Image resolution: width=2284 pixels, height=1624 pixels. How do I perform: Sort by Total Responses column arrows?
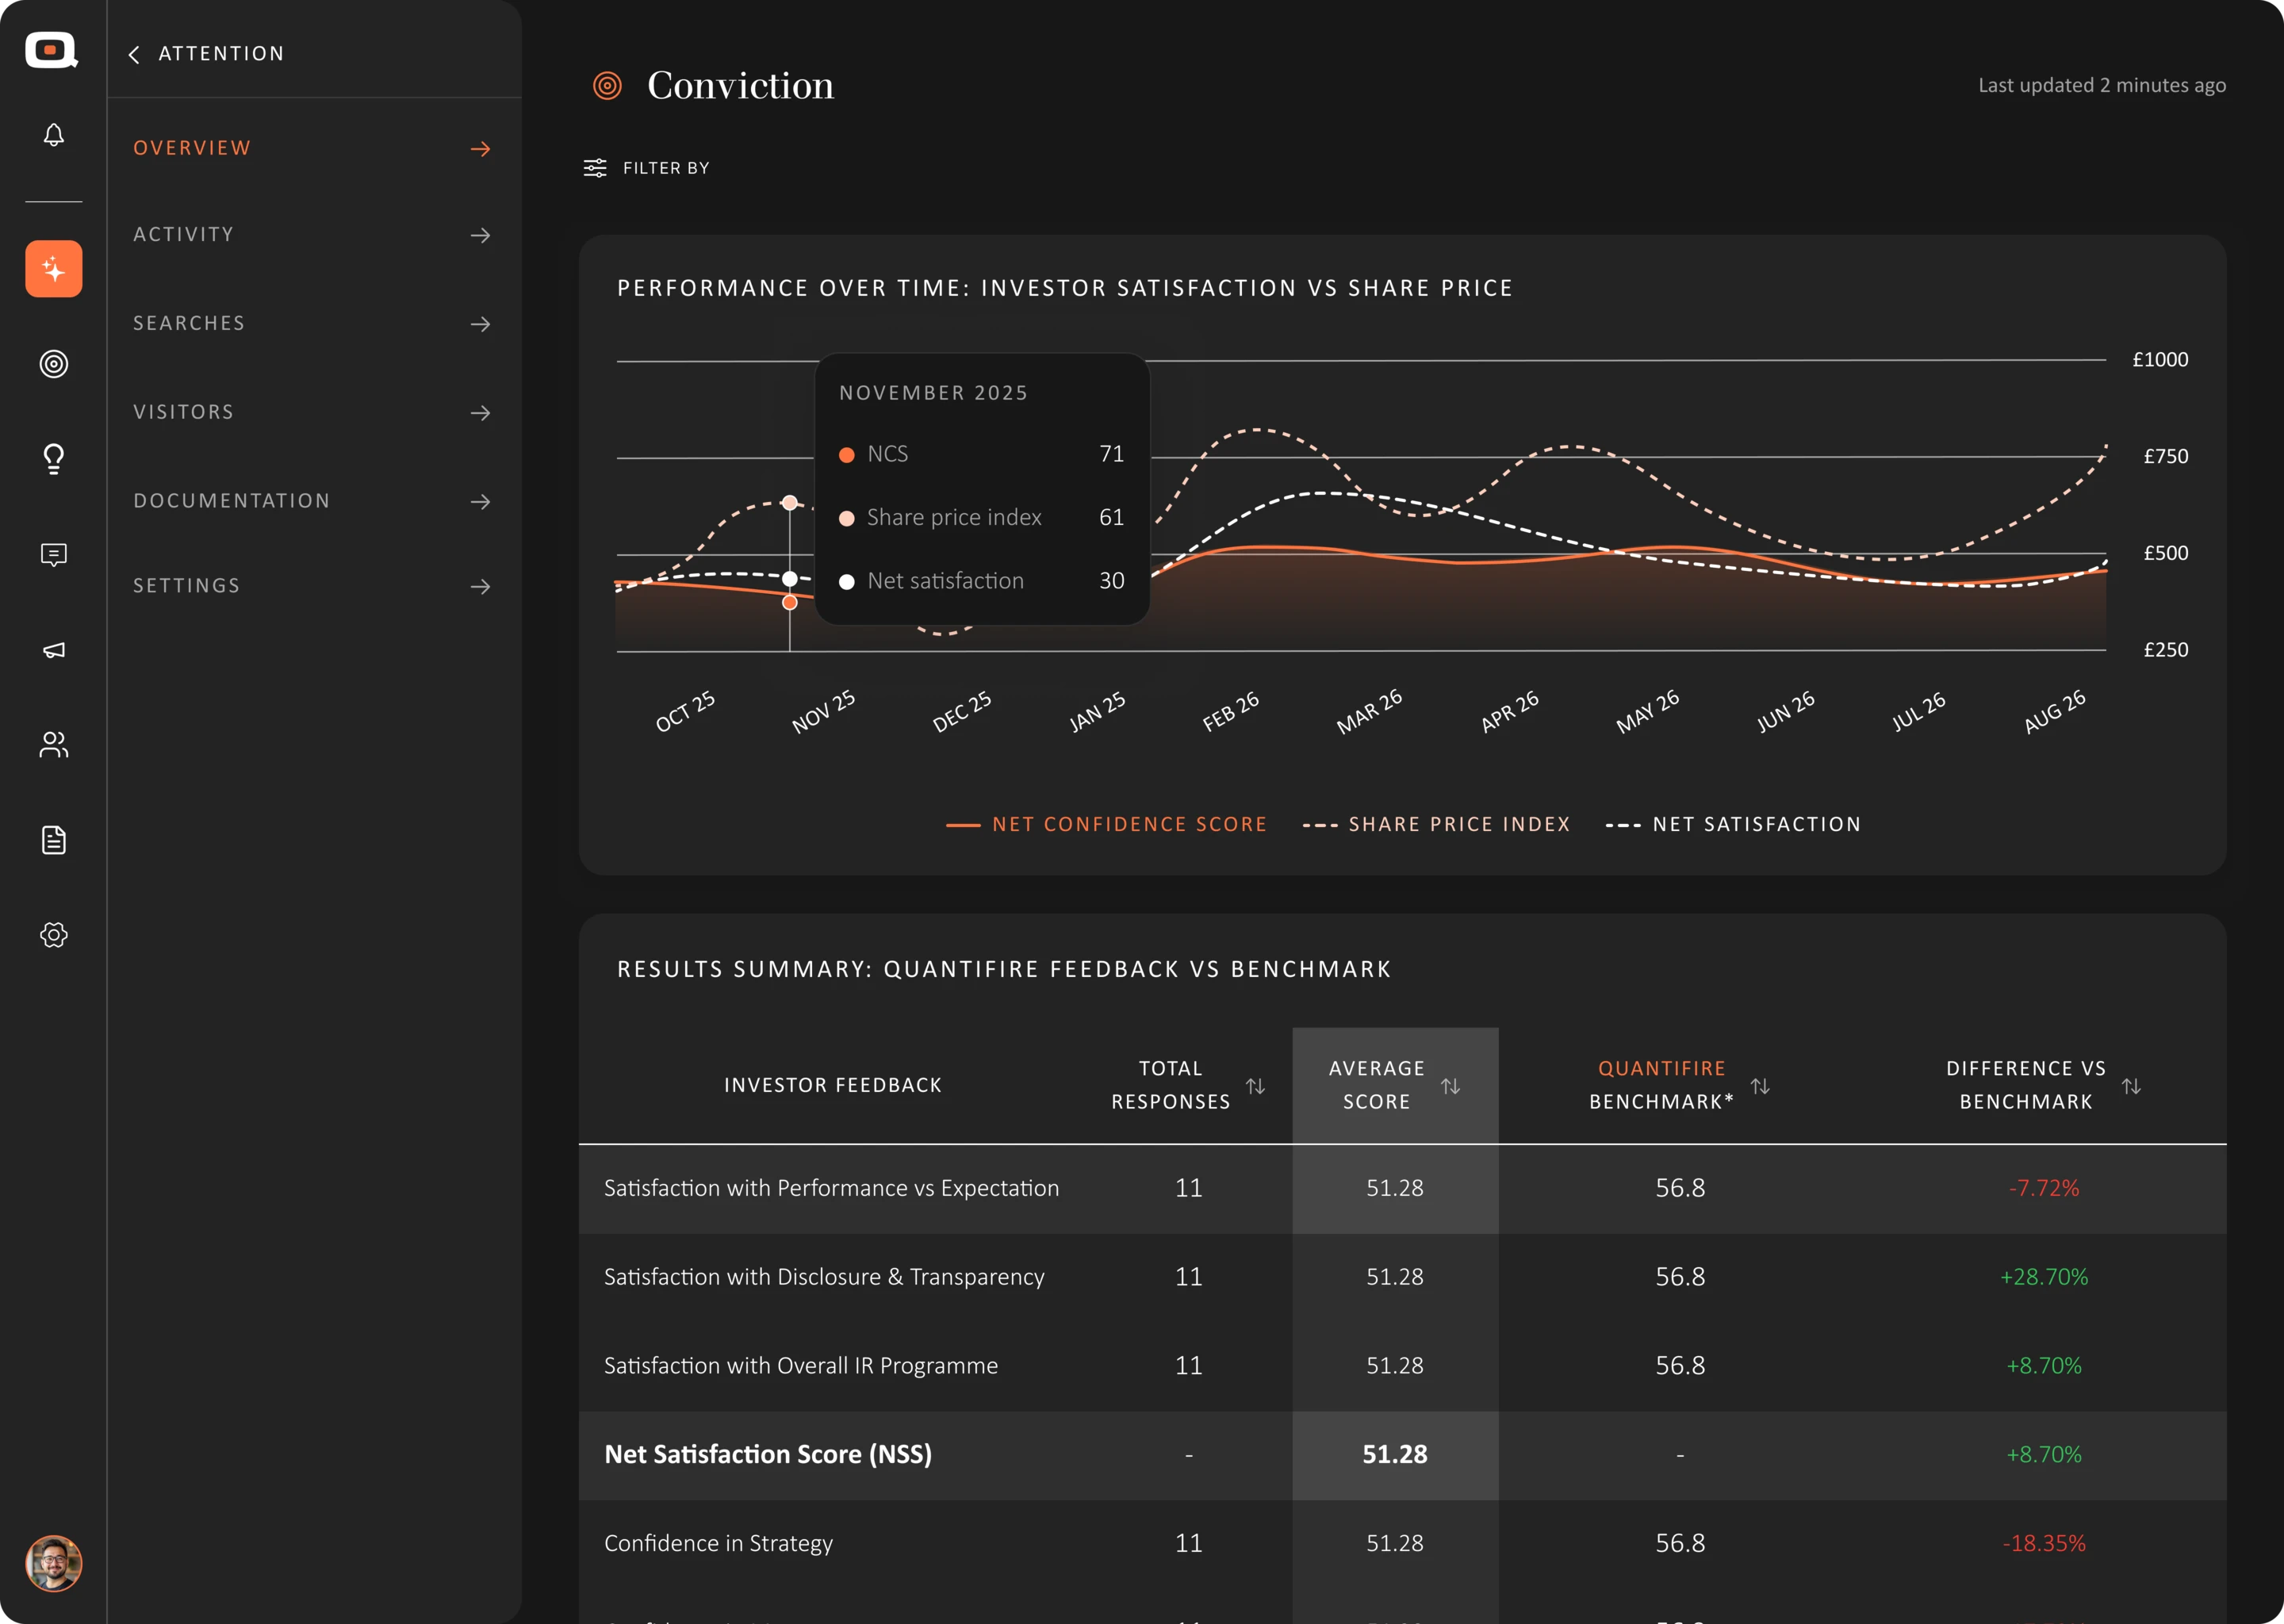(x=1256, y=1086)
